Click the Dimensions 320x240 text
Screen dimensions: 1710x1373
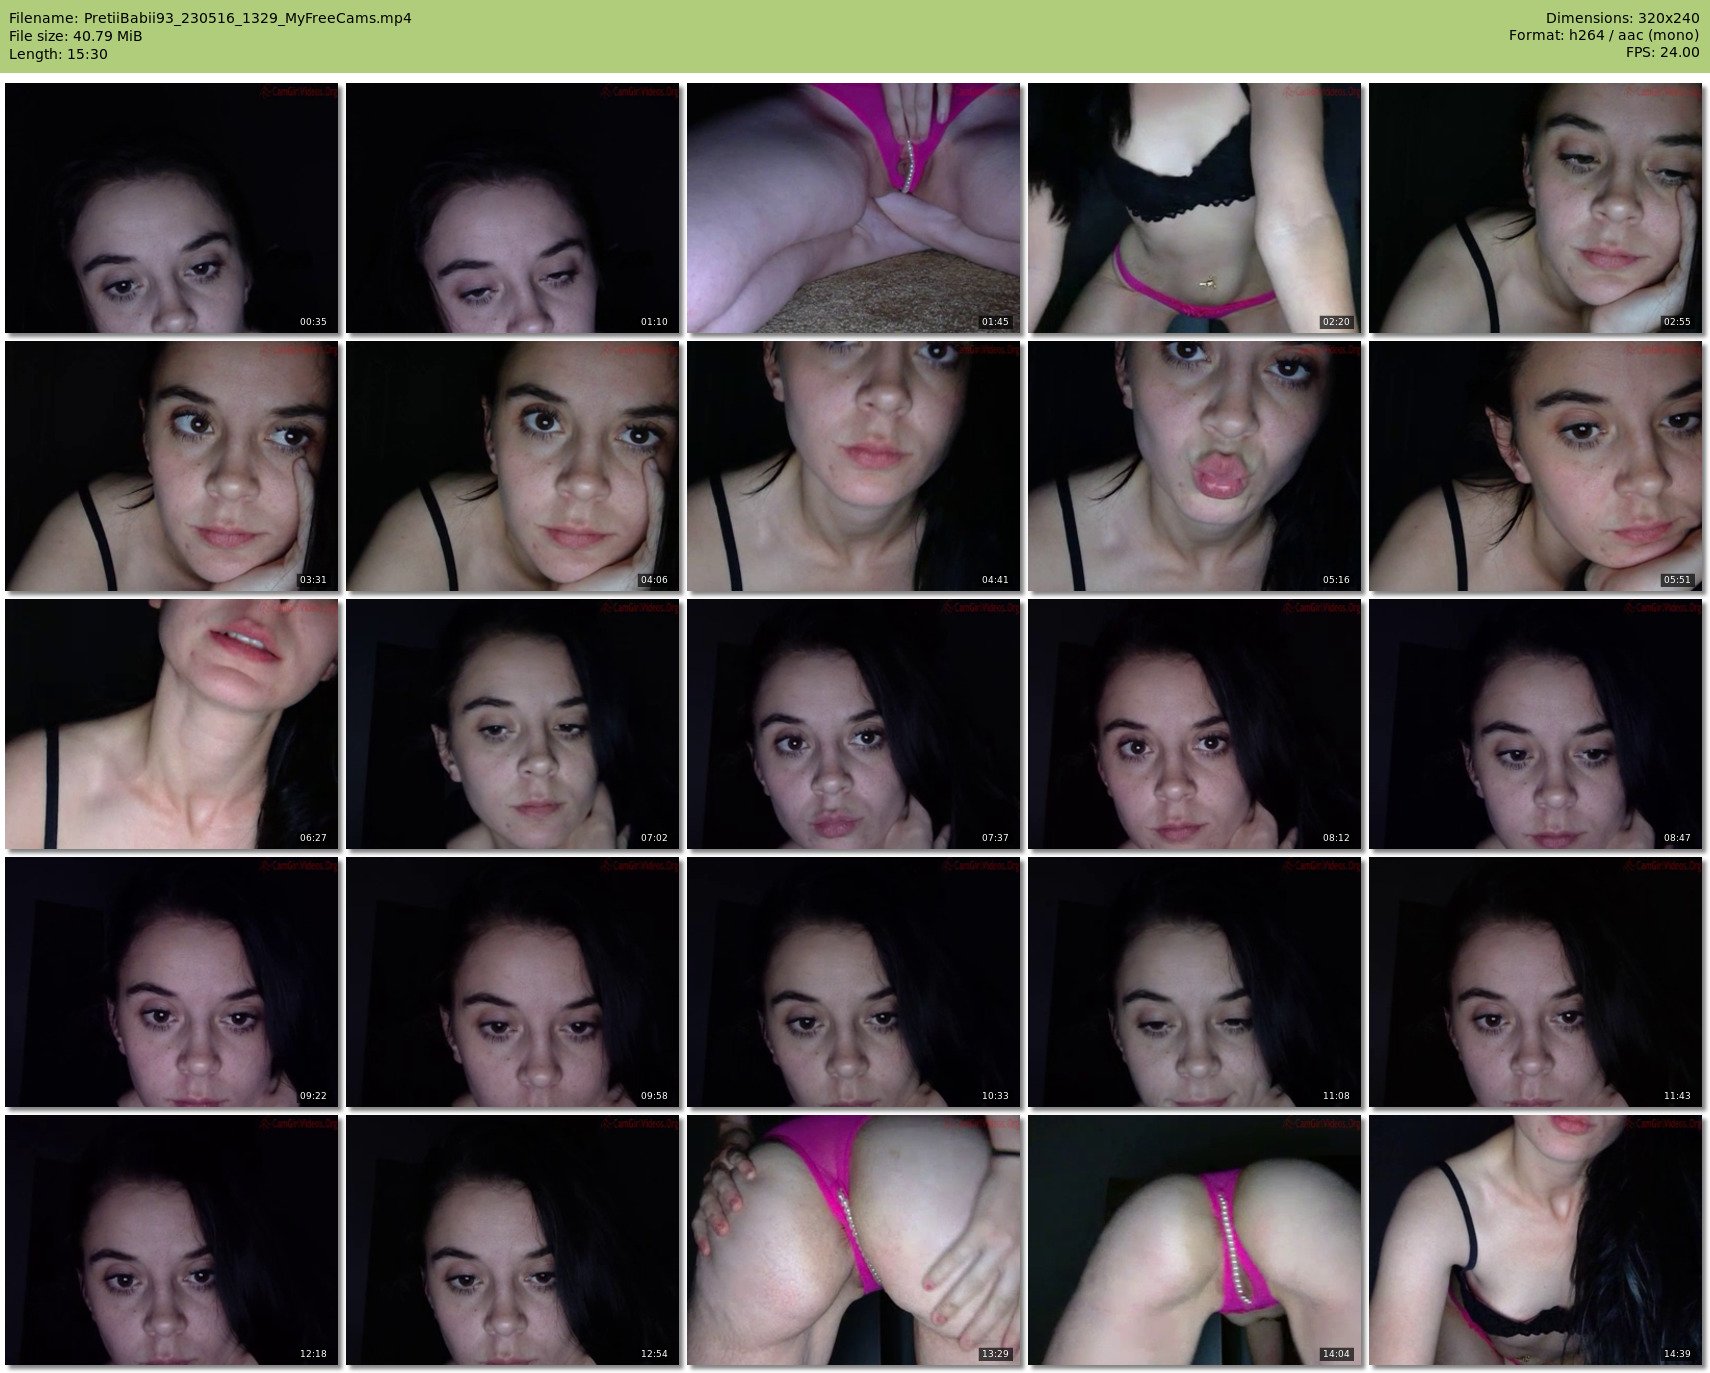tap(1622, 18)
